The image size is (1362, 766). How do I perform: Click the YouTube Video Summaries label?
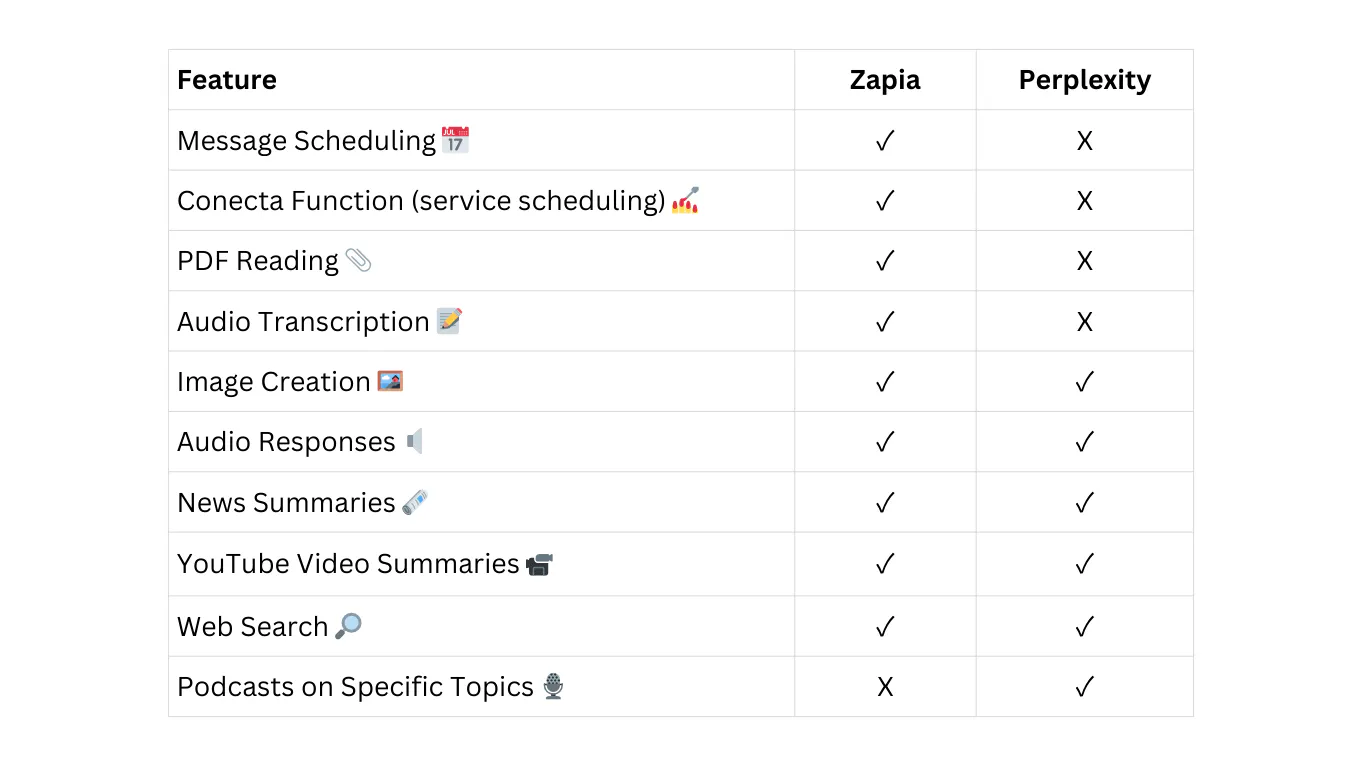(x=348, y=564)
